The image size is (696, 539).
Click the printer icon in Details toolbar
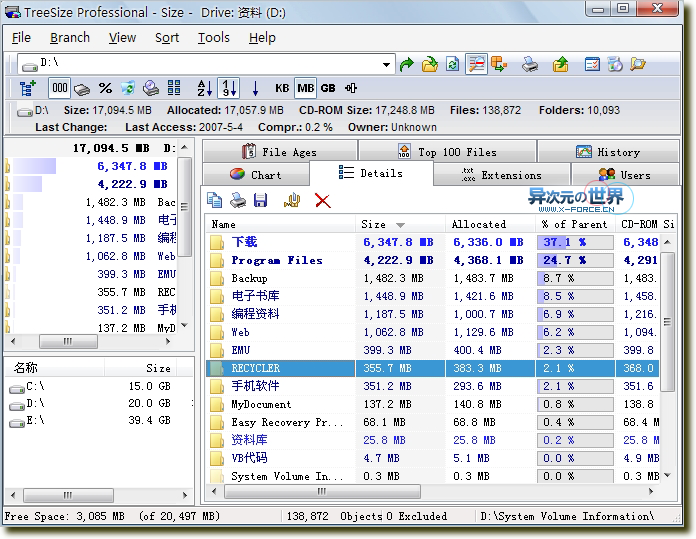[238, 200]
